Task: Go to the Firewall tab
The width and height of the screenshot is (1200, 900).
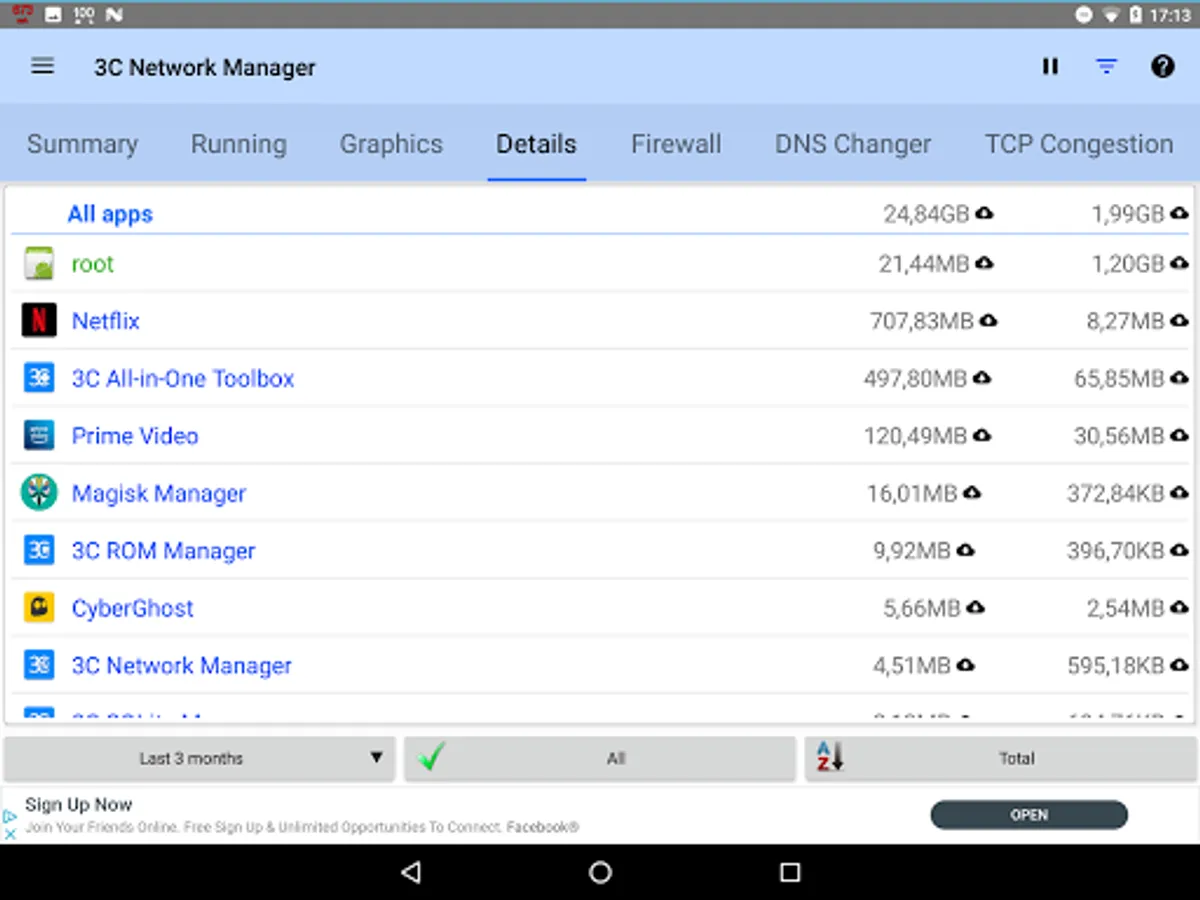Action: tap(676, 144)
